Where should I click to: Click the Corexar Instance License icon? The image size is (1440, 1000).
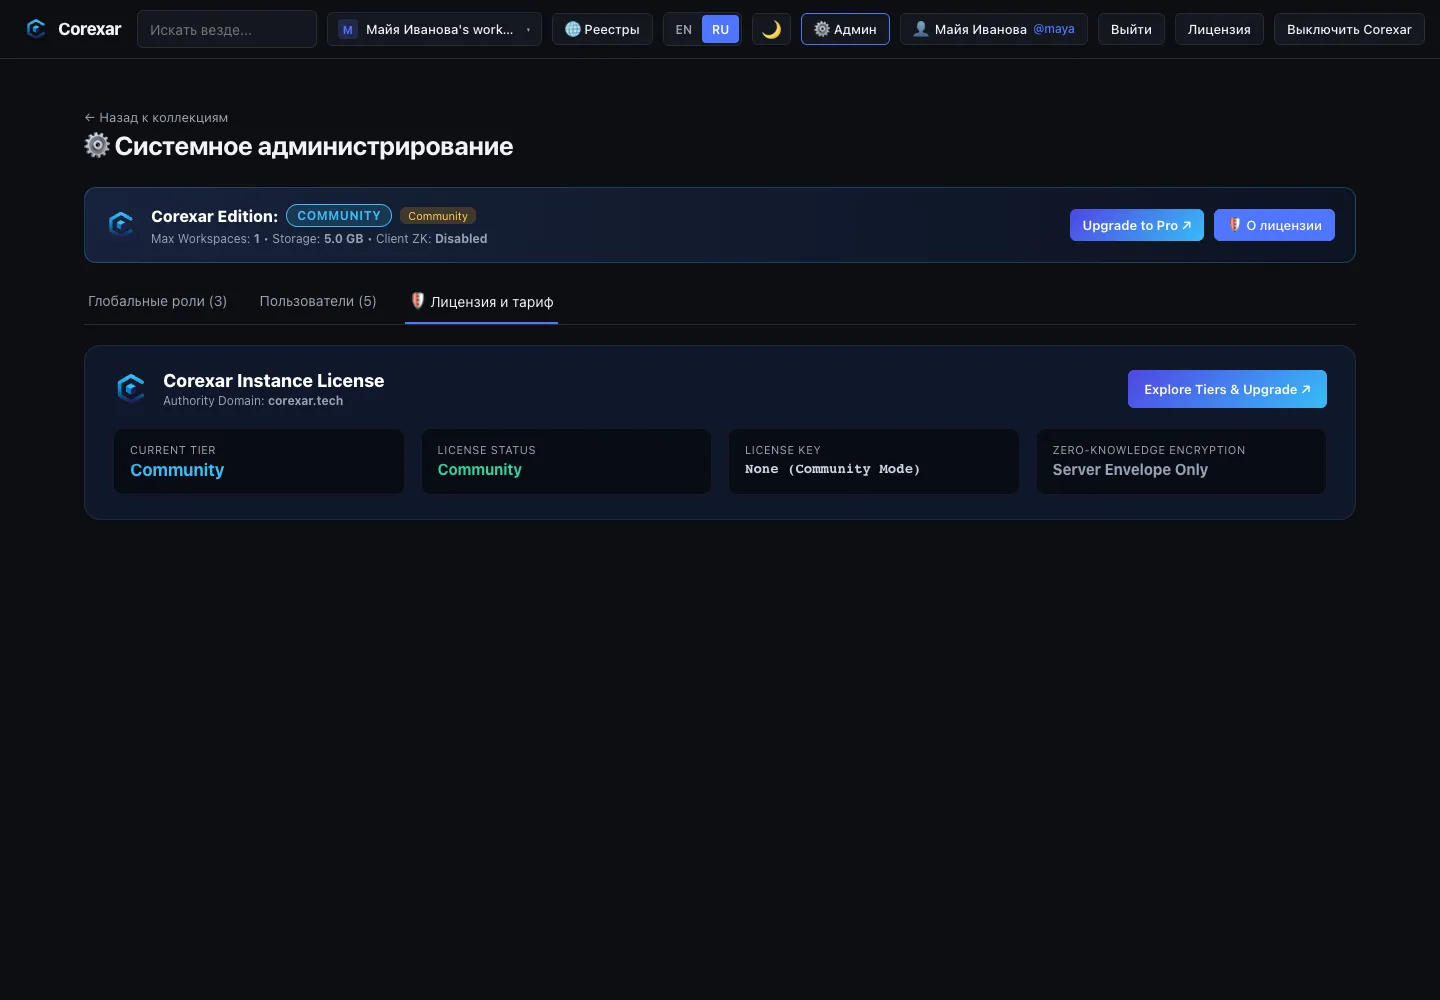click(x=131, y=388)
